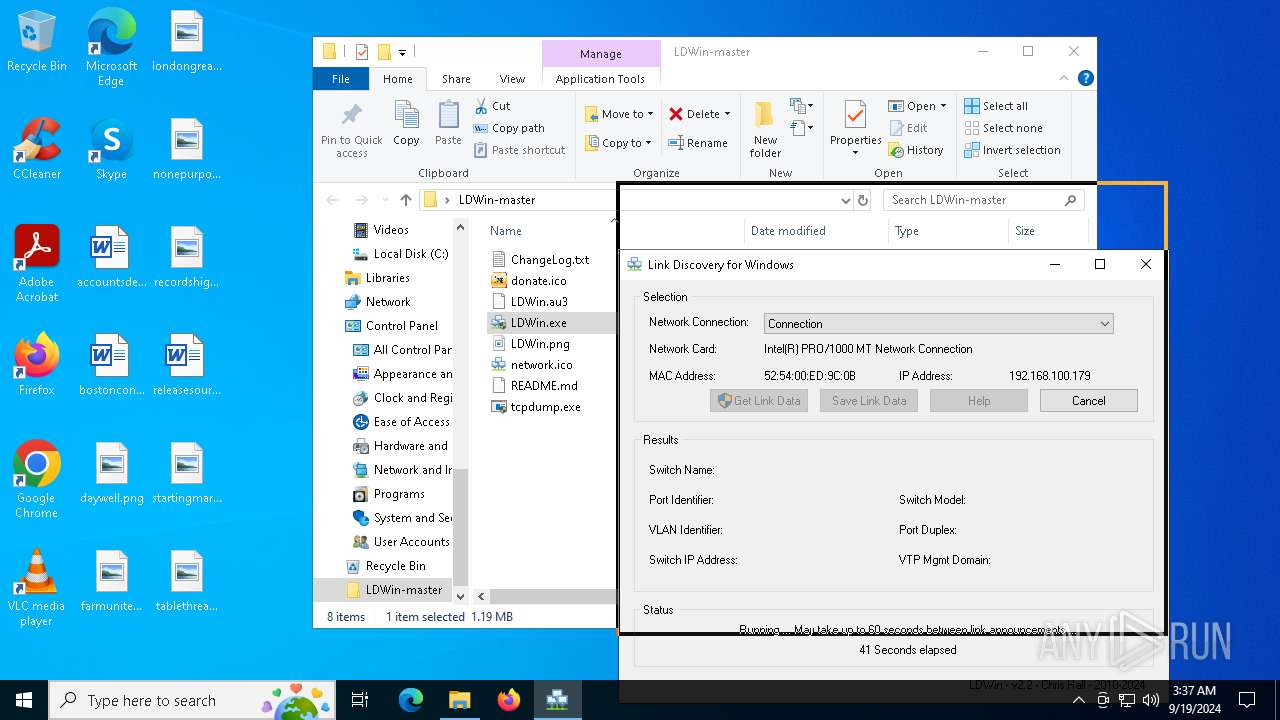1280x720 pixels.
Task: Switch to the Share ribbon tab
Action: [456, 79]
